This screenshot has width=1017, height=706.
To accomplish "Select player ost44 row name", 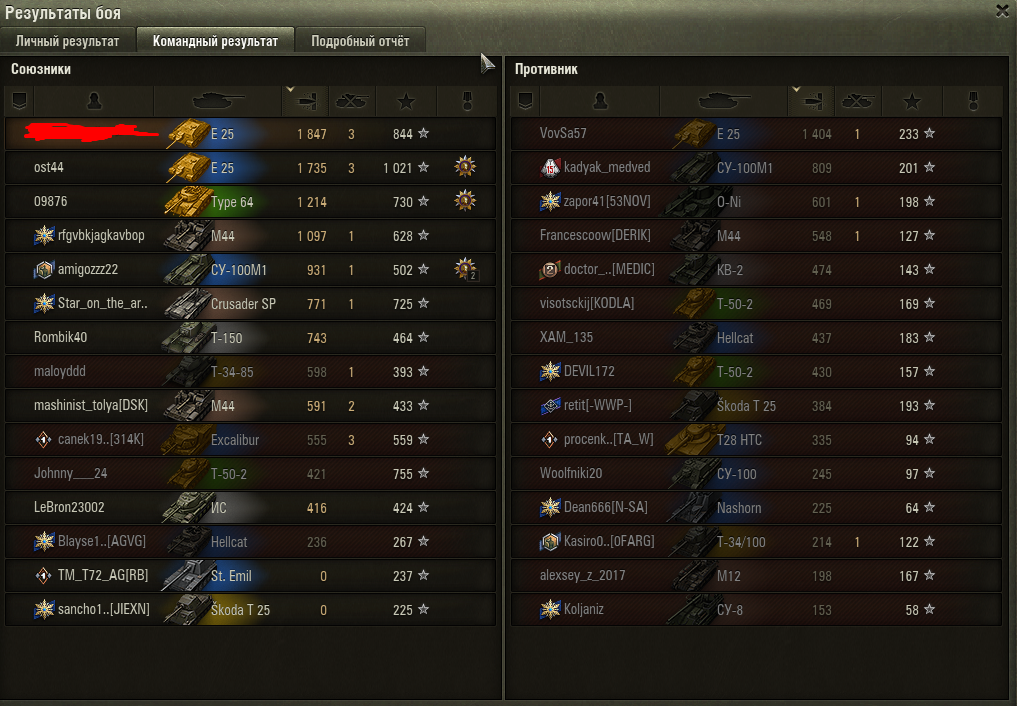I will click(x=49, y=167).
